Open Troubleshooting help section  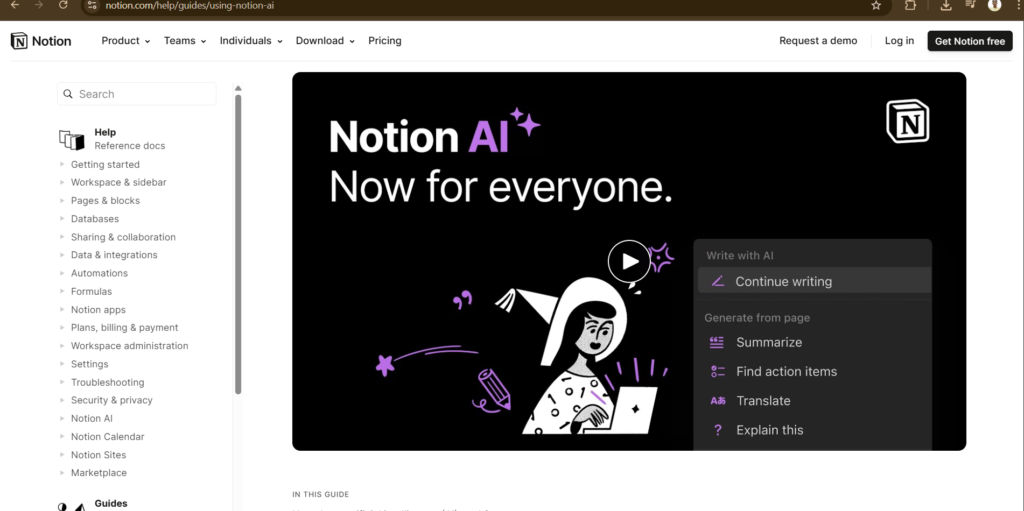pos(108,382)
